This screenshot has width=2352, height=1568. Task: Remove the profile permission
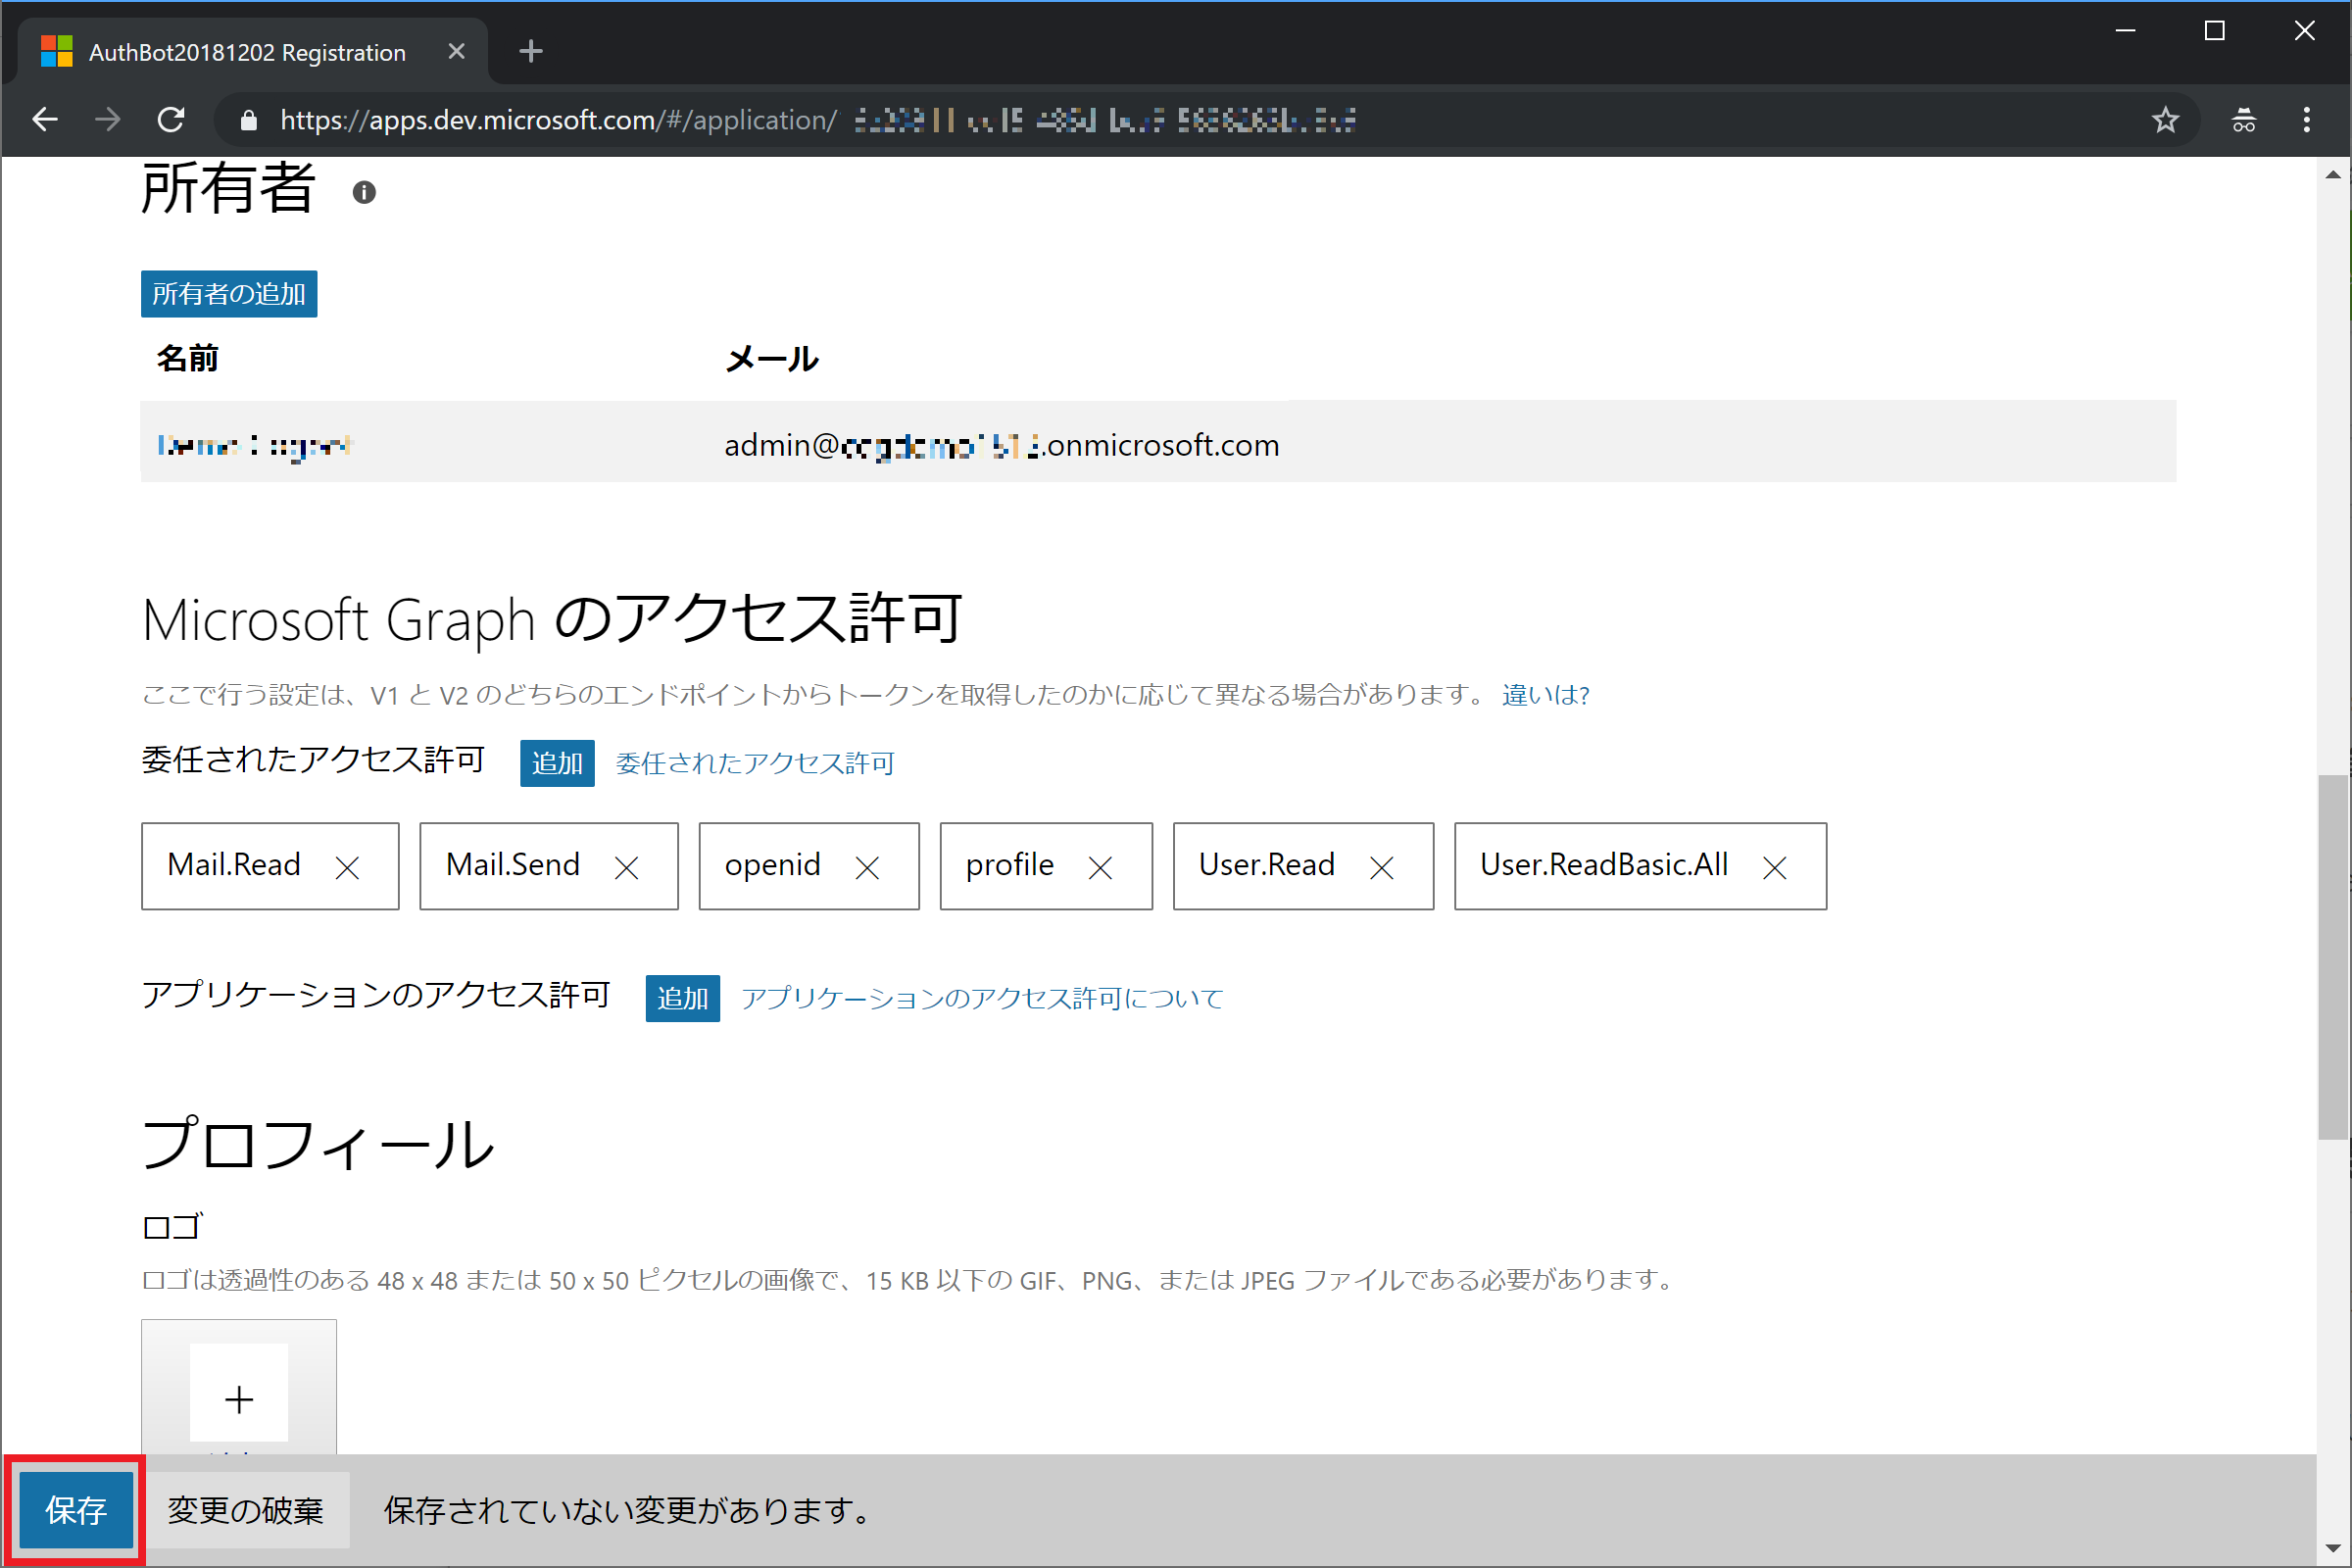pyautogui.click(x=1100, y=868)
